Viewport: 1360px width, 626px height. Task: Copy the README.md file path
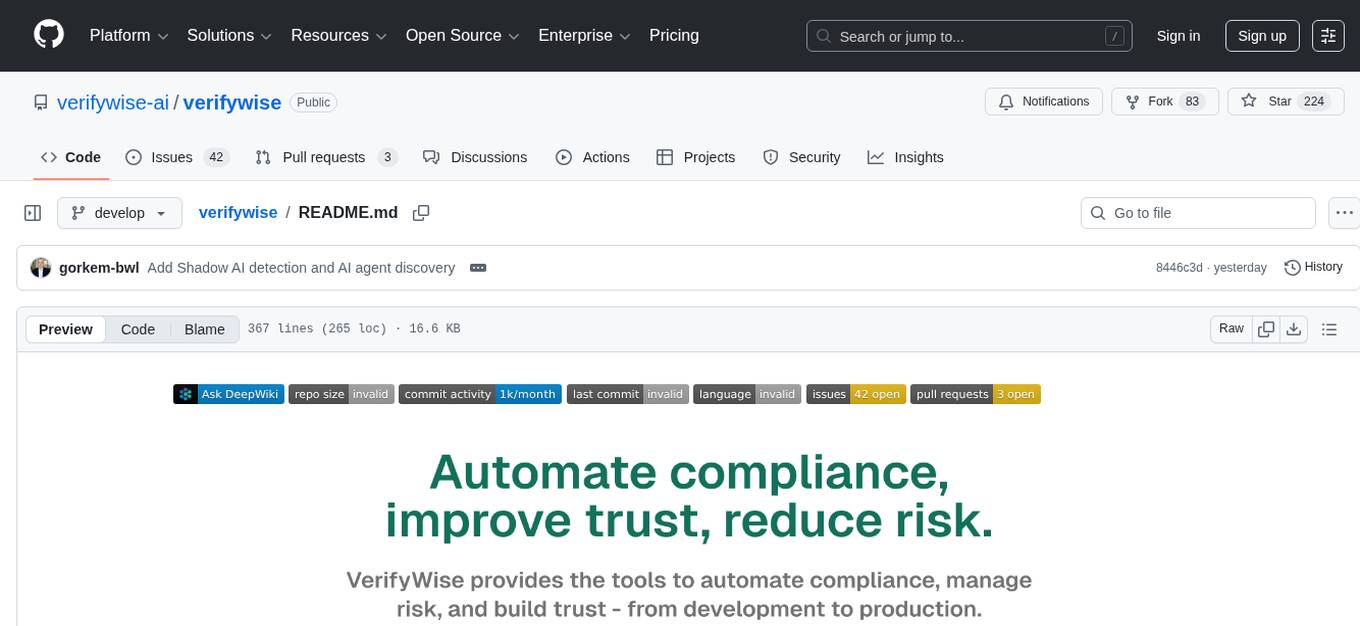(x=421, y=212)
